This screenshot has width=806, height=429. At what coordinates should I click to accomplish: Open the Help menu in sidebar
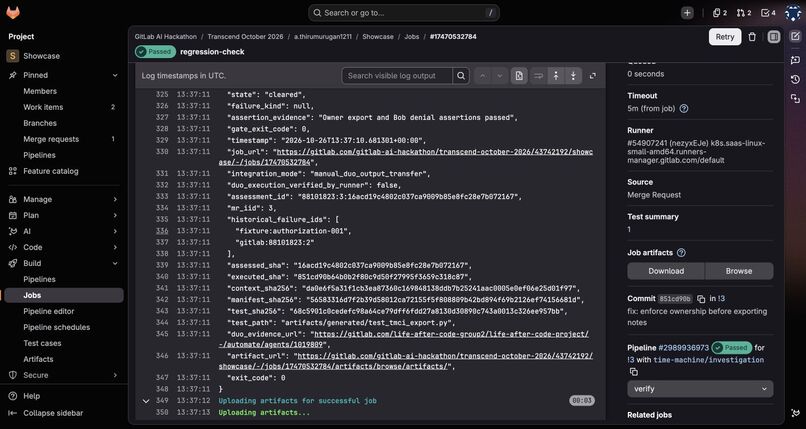(x=31, y=396)
